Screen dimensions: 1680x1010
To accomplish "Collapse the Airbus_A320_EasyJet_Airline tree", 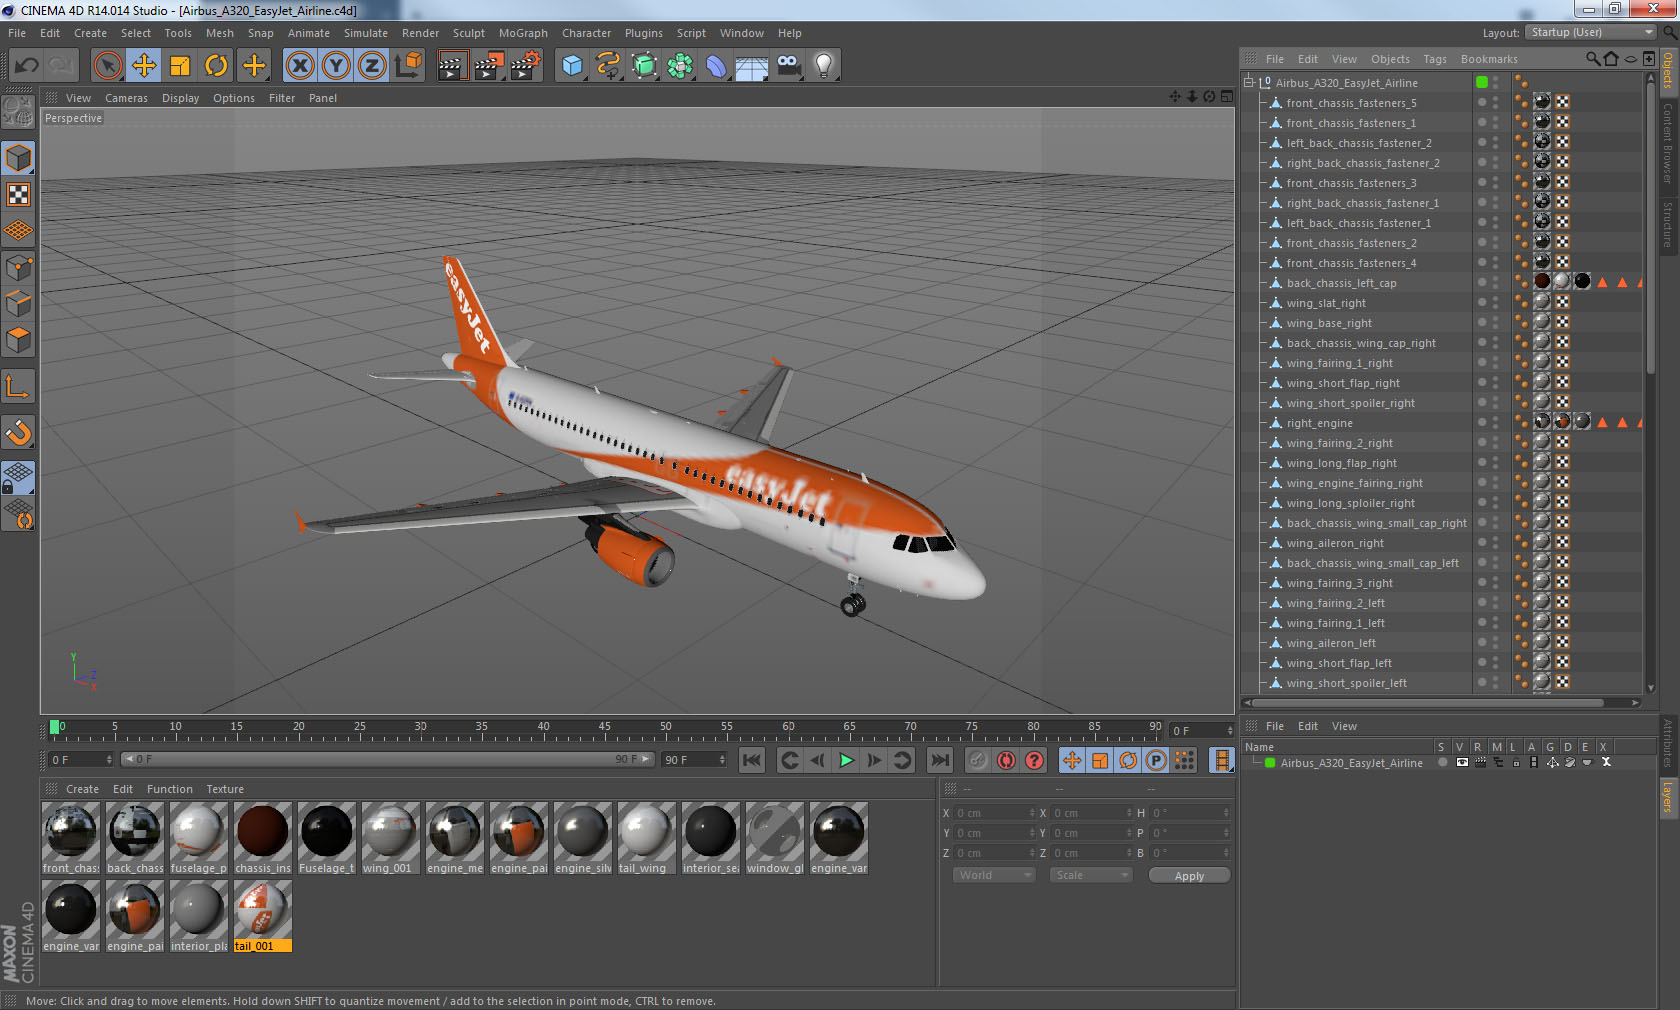I will tap(1249, 83).
